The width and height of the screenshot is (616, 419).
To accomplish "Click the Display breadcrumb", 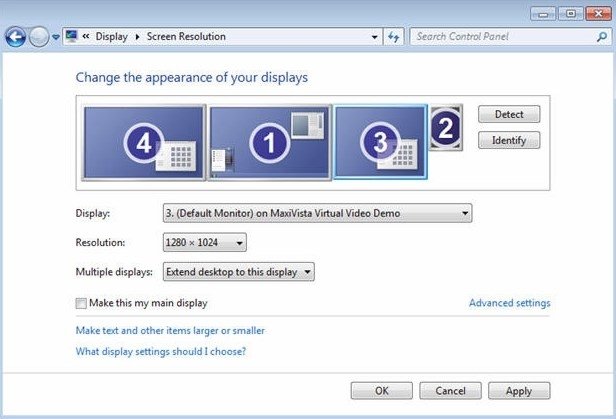I will (112, 37).
